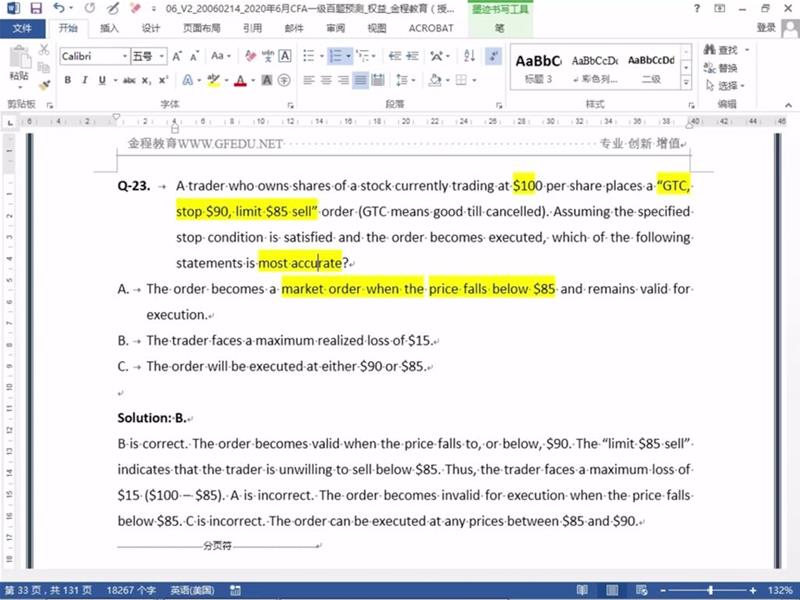Apply the 标题 3 heading style
Viewport: 800px width, 600px height.
[538, 68]
